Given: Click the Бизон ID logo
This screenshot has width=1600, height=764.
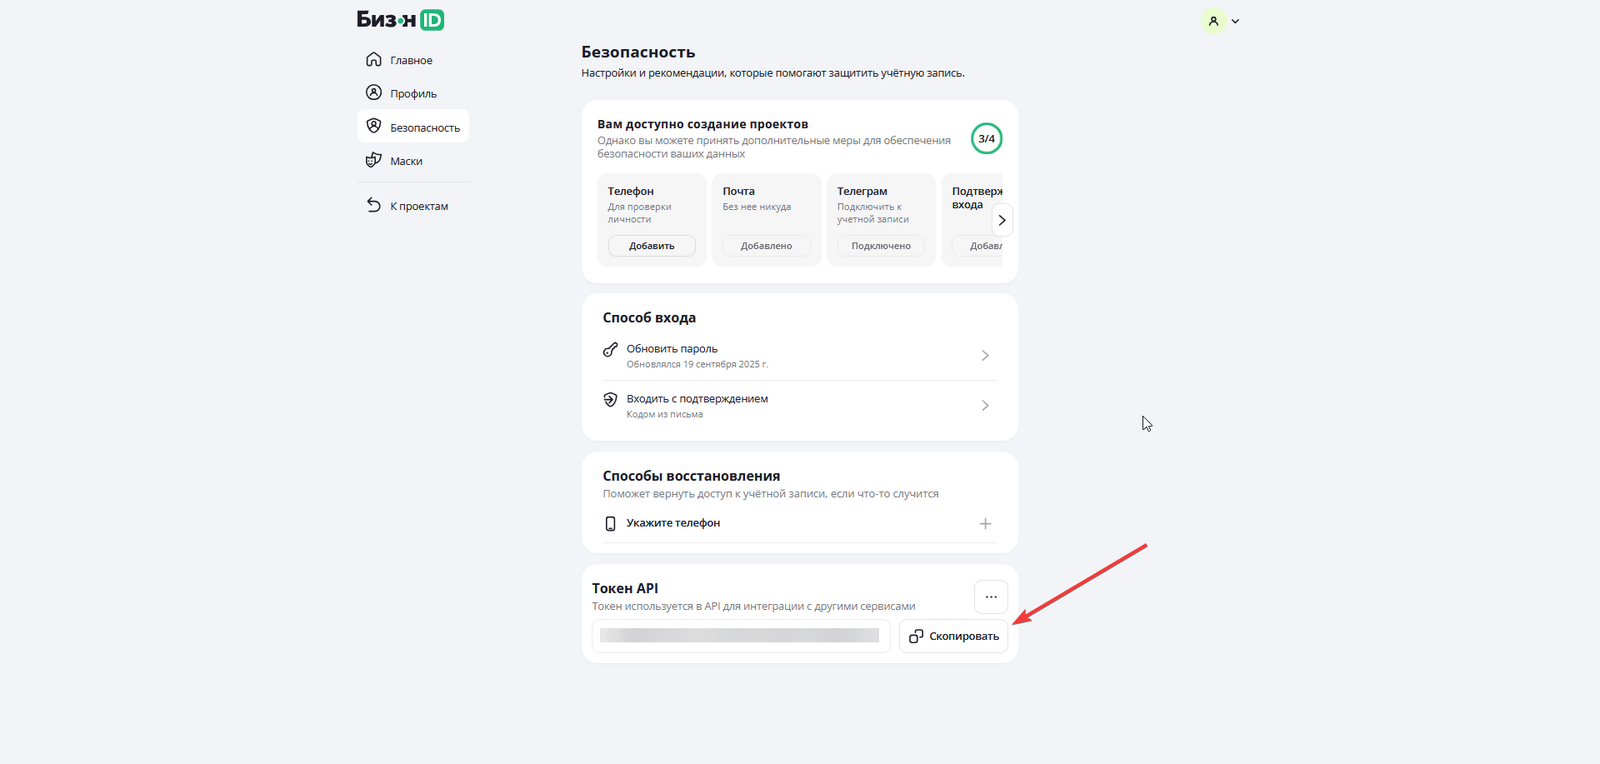Looking at the screenshot, I should coord(400,20).
